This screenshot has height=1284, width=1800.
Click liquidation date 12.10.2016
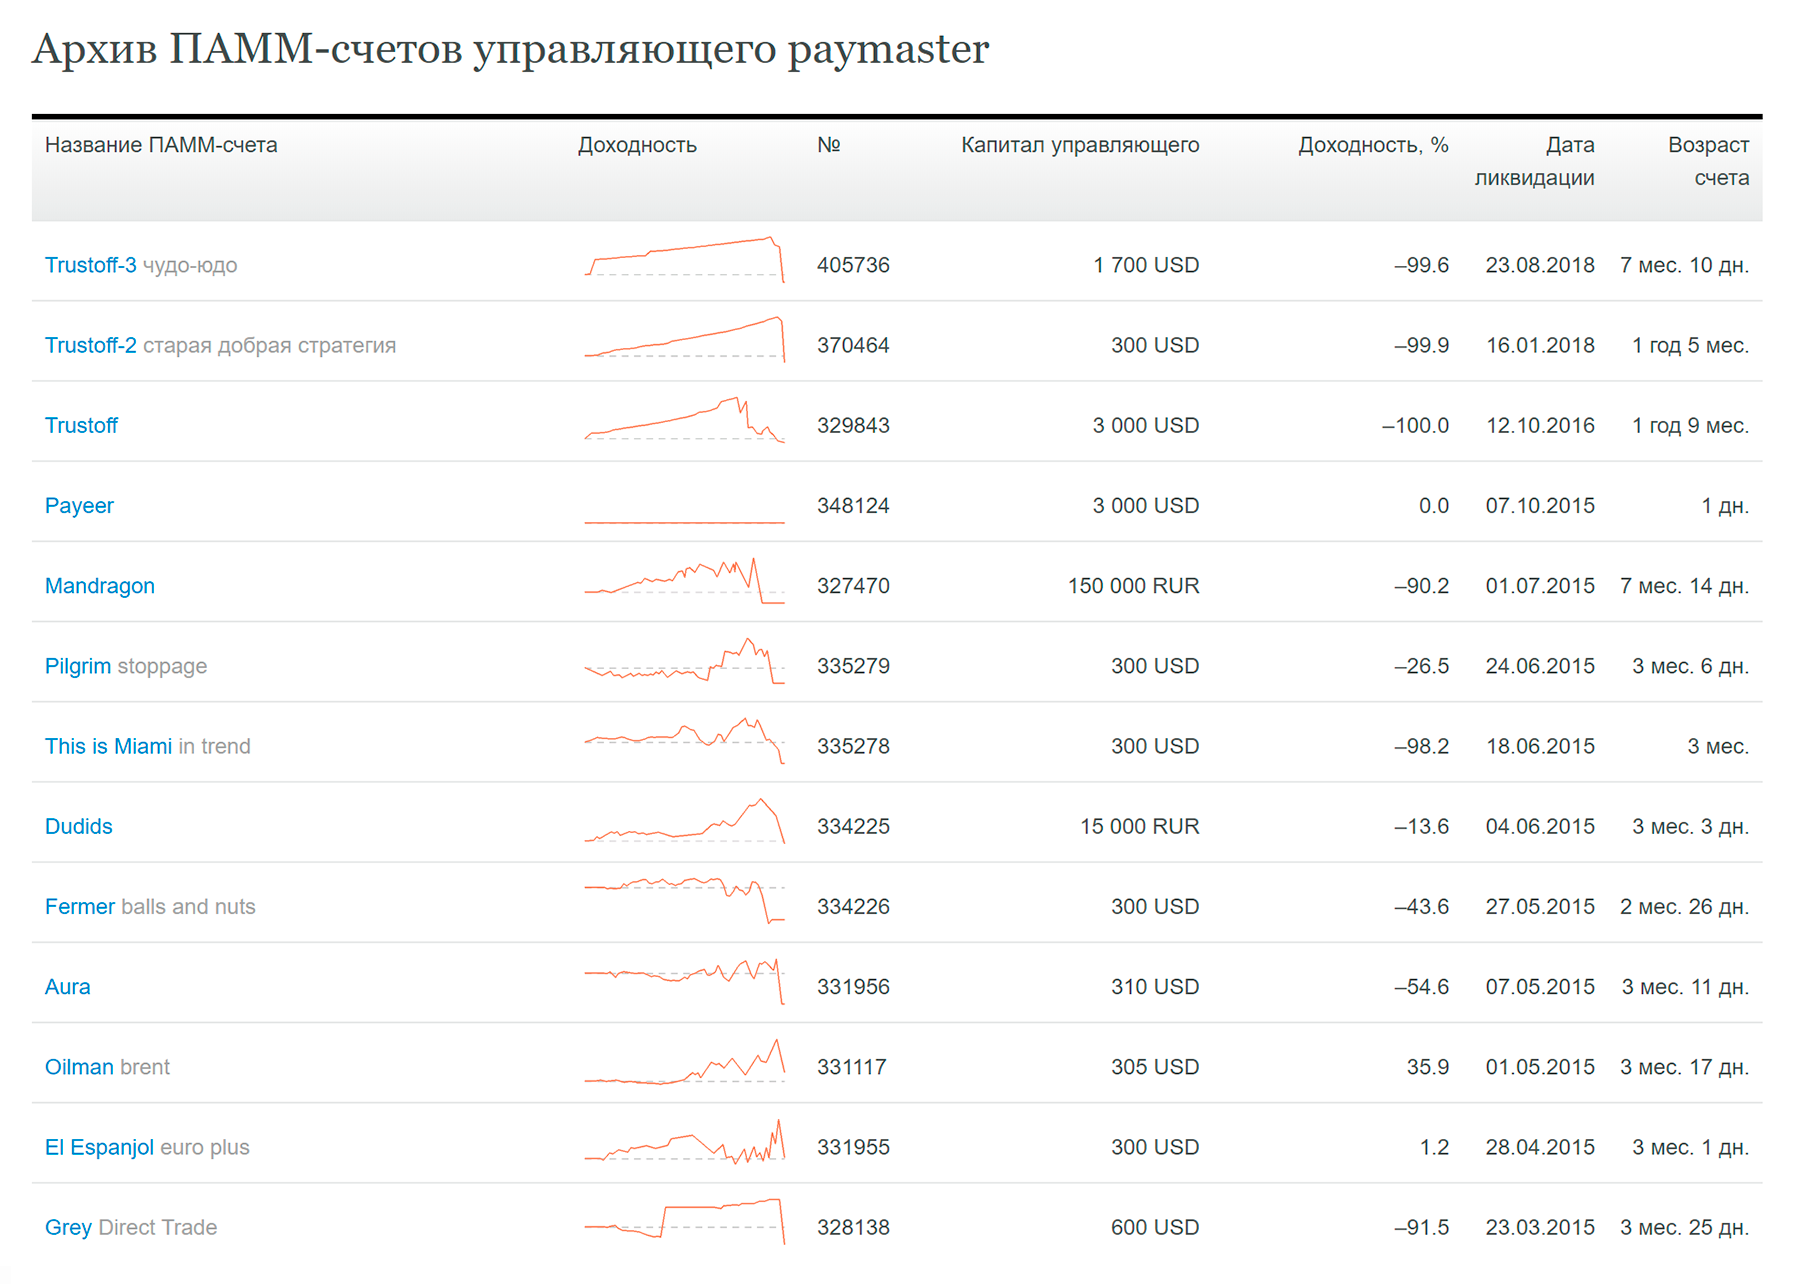tap(1540, 425)
